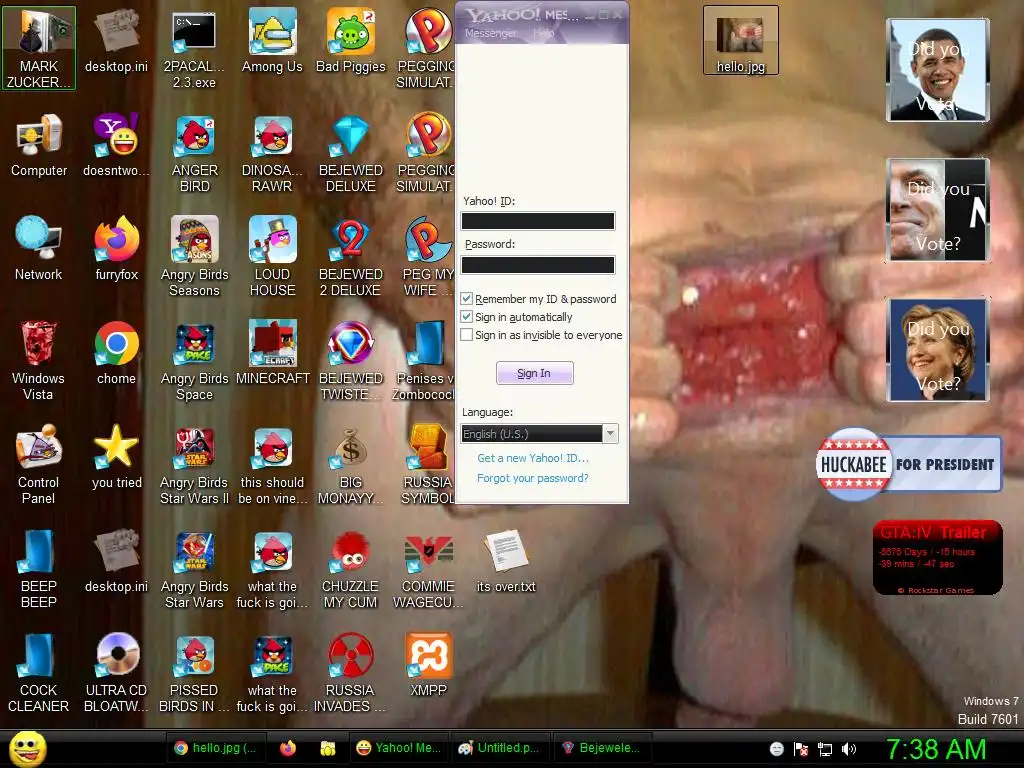Select the RUSSIA INVADES radiation icon

pyautogui.click(x=351, y=673)
